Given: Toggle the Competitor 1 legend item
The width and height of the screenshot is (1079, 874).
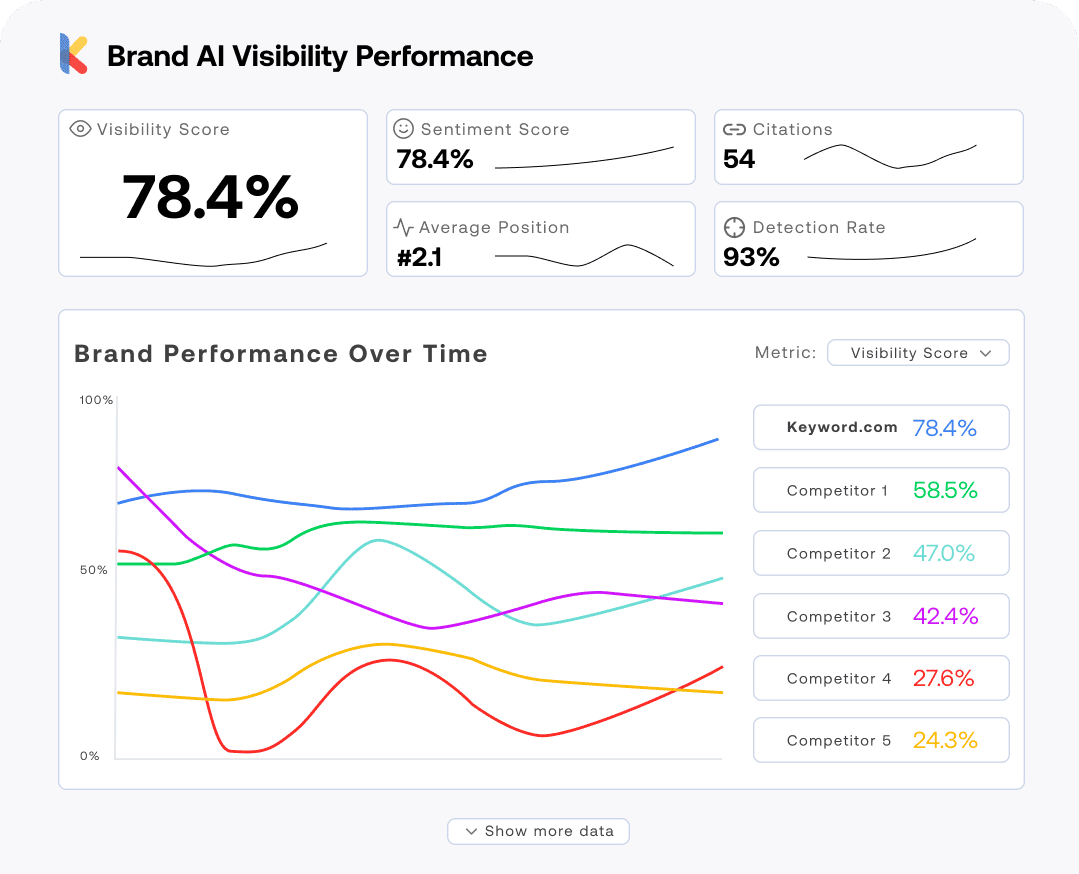Looking at the screenshot, I should 881,490.
